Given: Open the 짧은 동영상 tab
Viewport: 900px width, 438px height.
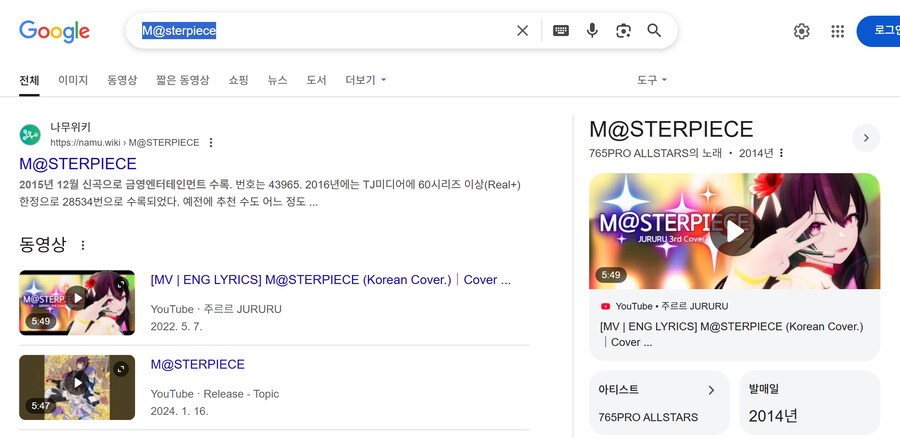Looking at the screenshot, I should [x=183, y=80].
